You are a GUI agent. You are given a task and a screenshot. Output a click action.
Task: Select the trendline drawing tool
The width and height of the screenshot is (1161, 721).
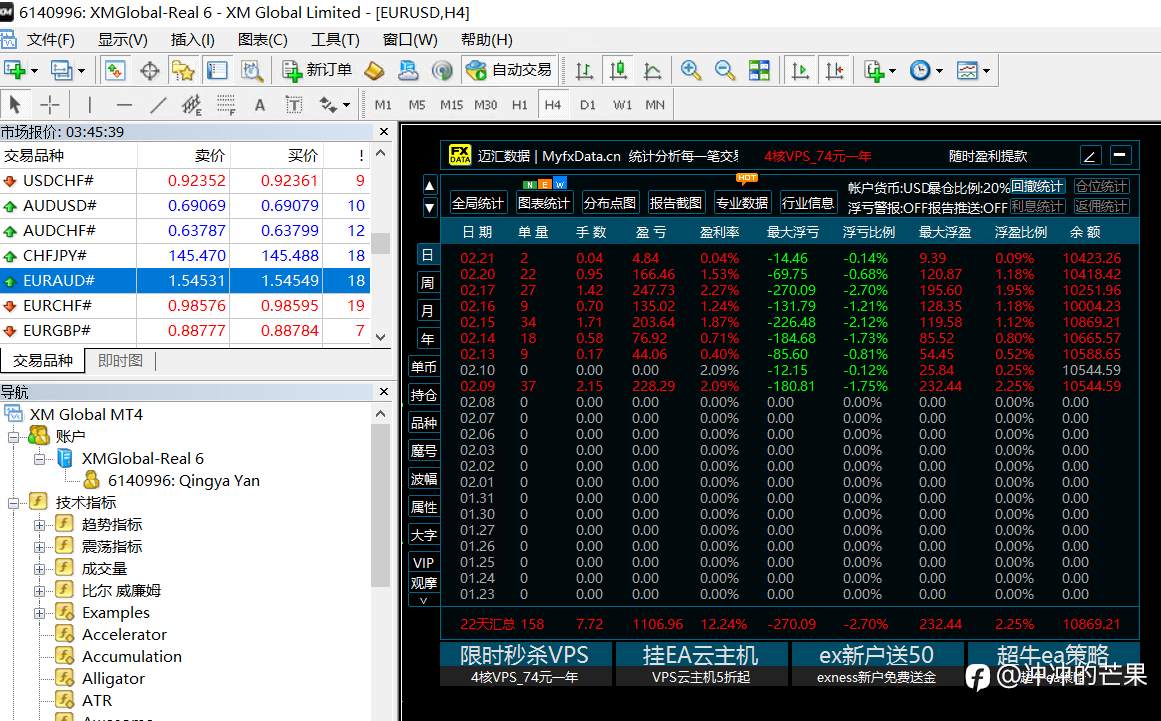158,104
